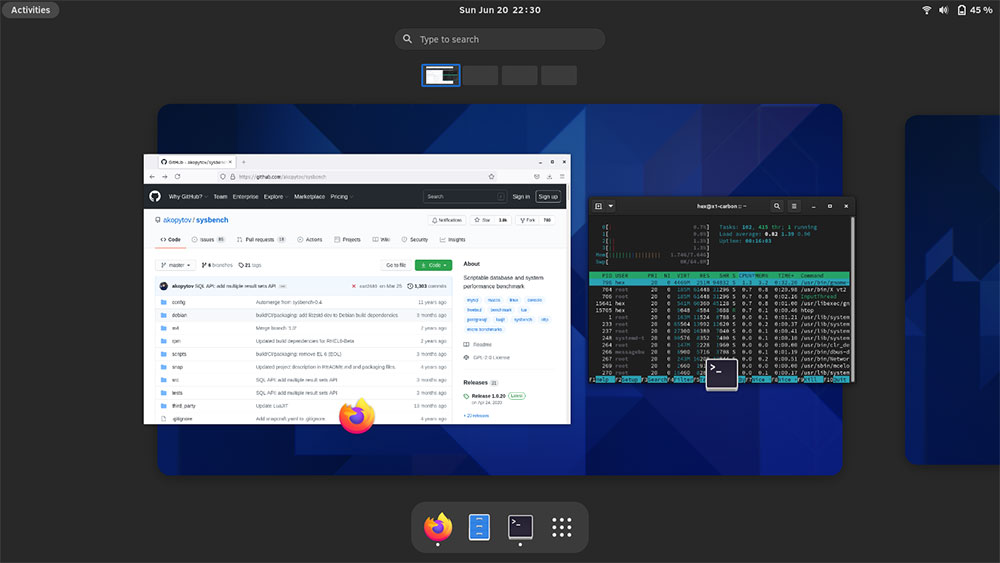Click the Wi-Fi icon in top bar
Screen dimensions: 1000x563
click(927, 10)
